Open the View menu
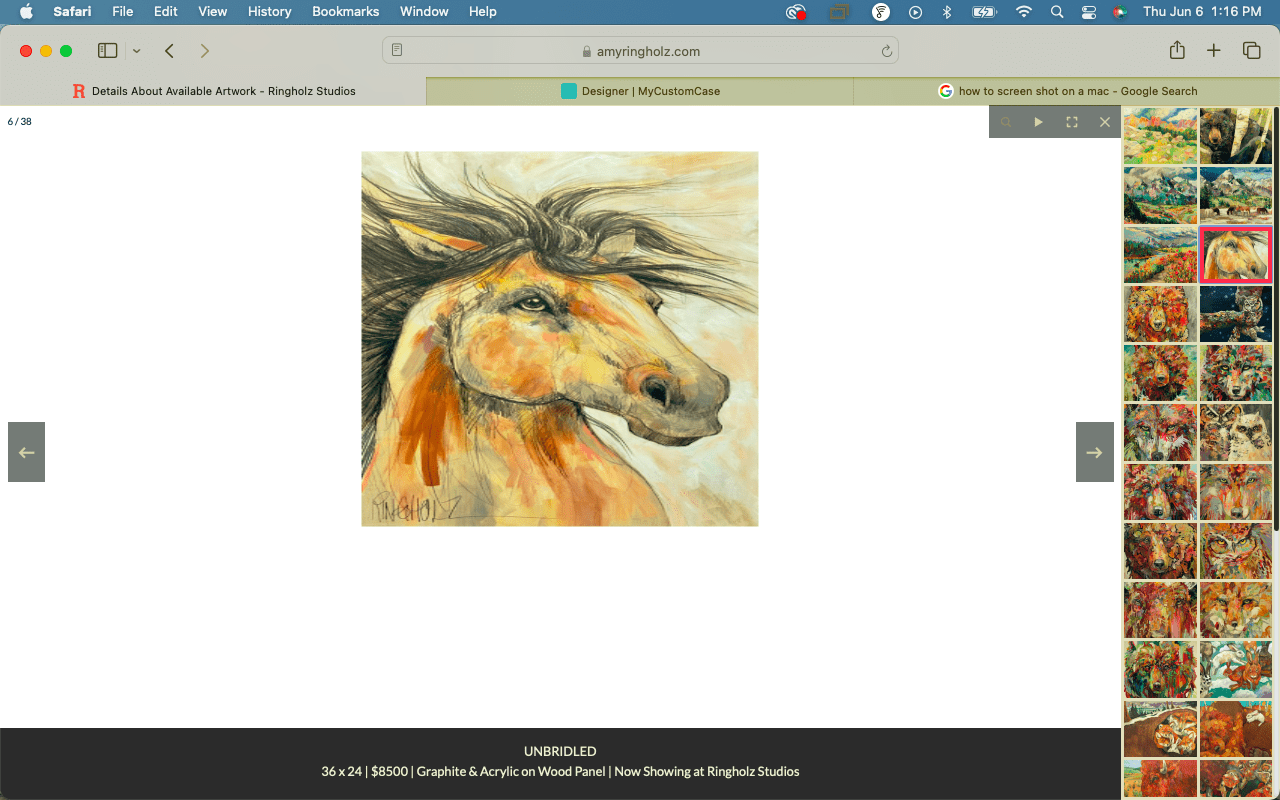This screenshot has height=800, width=1280. [213, 12]
